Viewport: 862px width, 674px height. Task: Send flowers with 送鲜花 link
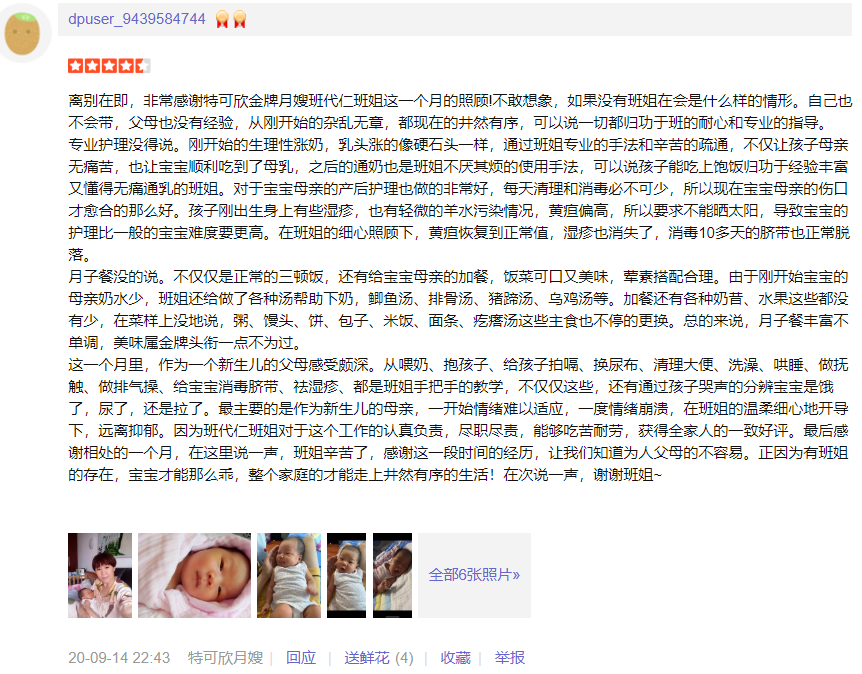click(367, 658)
